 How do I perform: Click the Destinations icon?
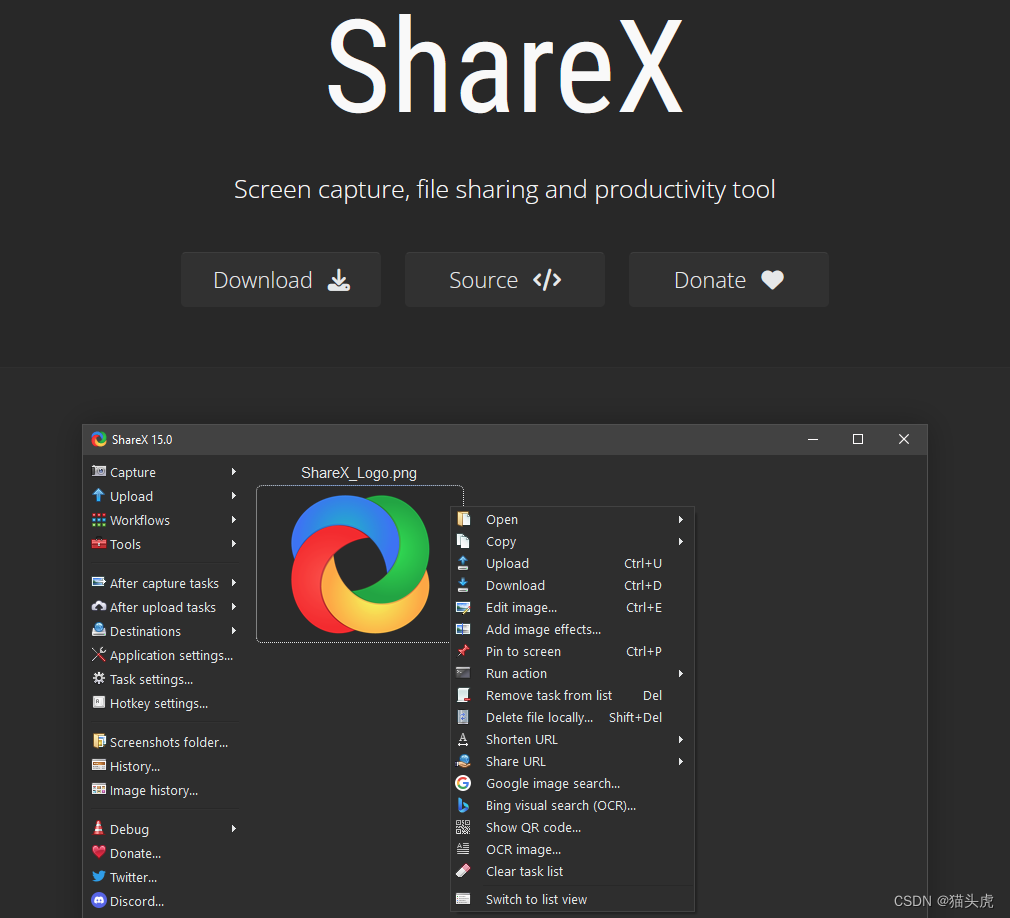(99, 629)
